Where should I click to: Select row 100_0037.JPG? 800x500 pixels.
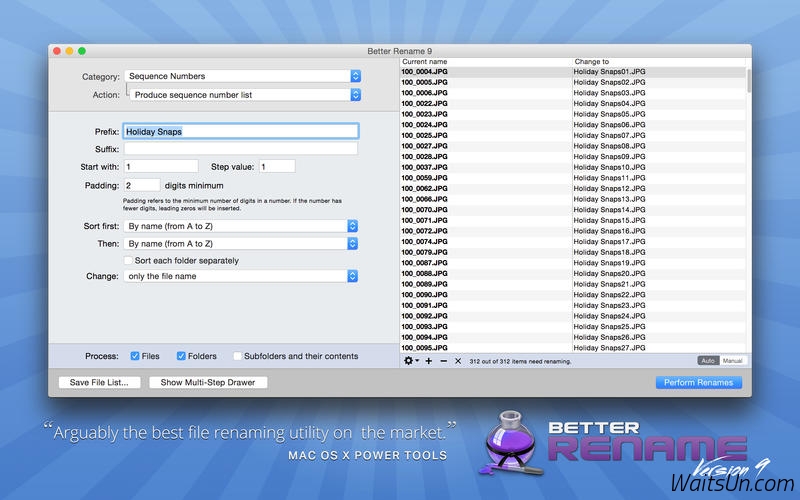pos(572,167)
